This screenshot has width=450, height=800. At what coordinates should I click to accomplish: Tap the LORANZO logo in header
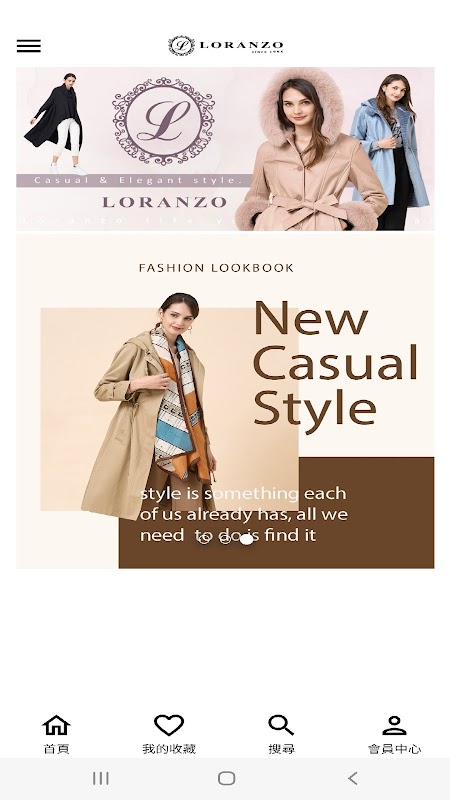tap(226, 45)
